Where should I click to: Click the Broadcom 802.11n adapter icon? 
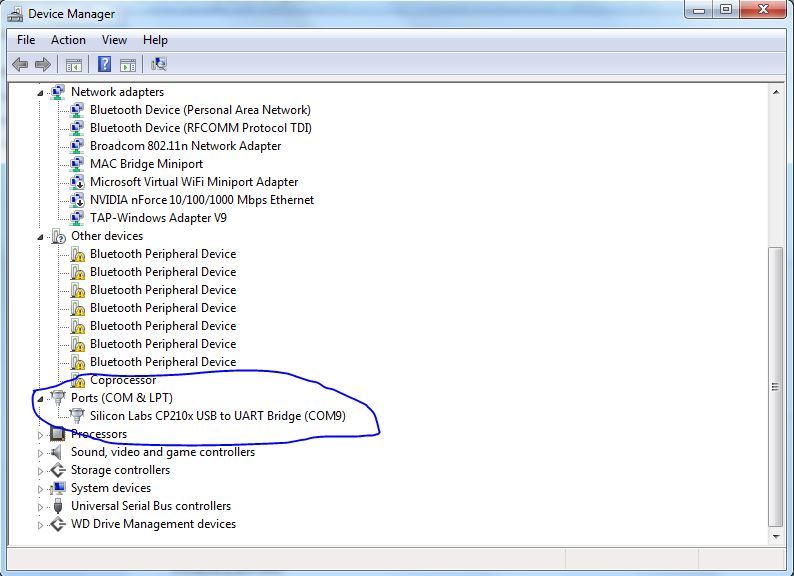(x=77, y=146)
